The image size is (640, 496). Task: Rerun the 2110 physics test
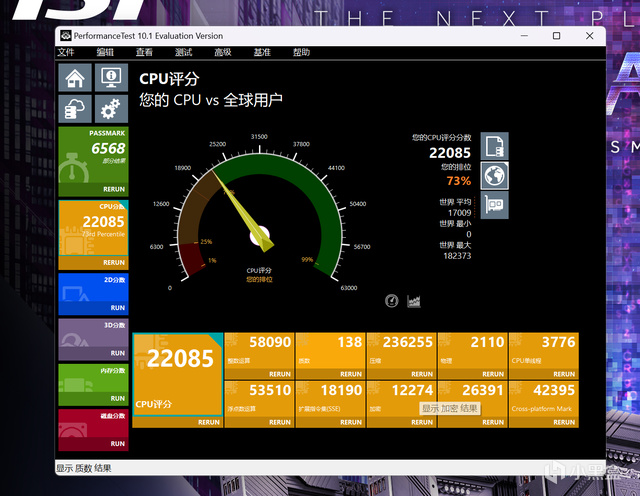pos(493,374)
